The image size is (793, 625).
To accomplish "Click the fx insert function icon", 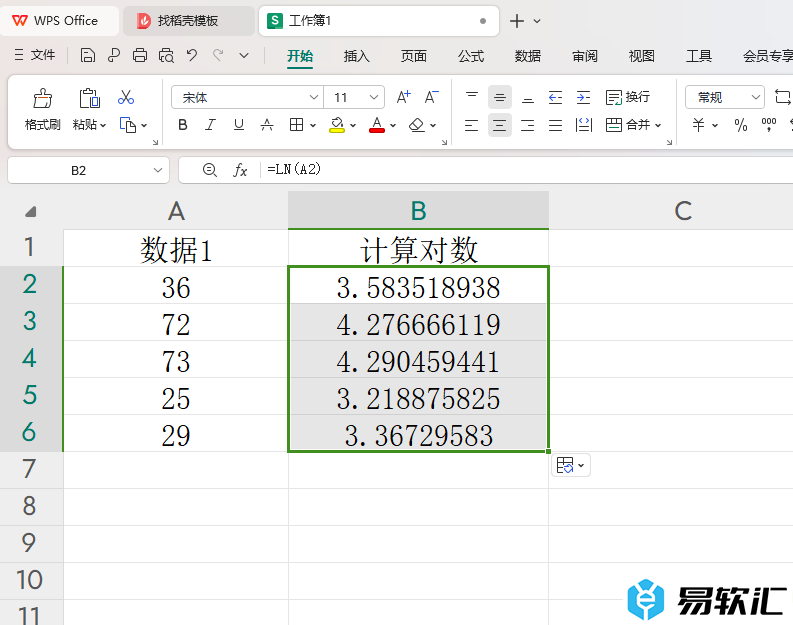I will pyautogui.click(x=240, y=170).
